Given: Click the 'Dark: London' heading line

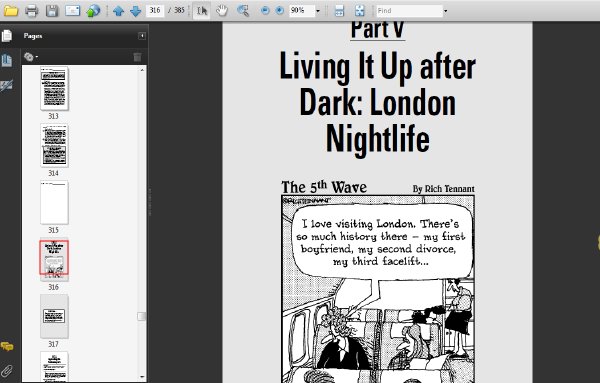Looking at the screenshot, I should click(x=378, y=103).
